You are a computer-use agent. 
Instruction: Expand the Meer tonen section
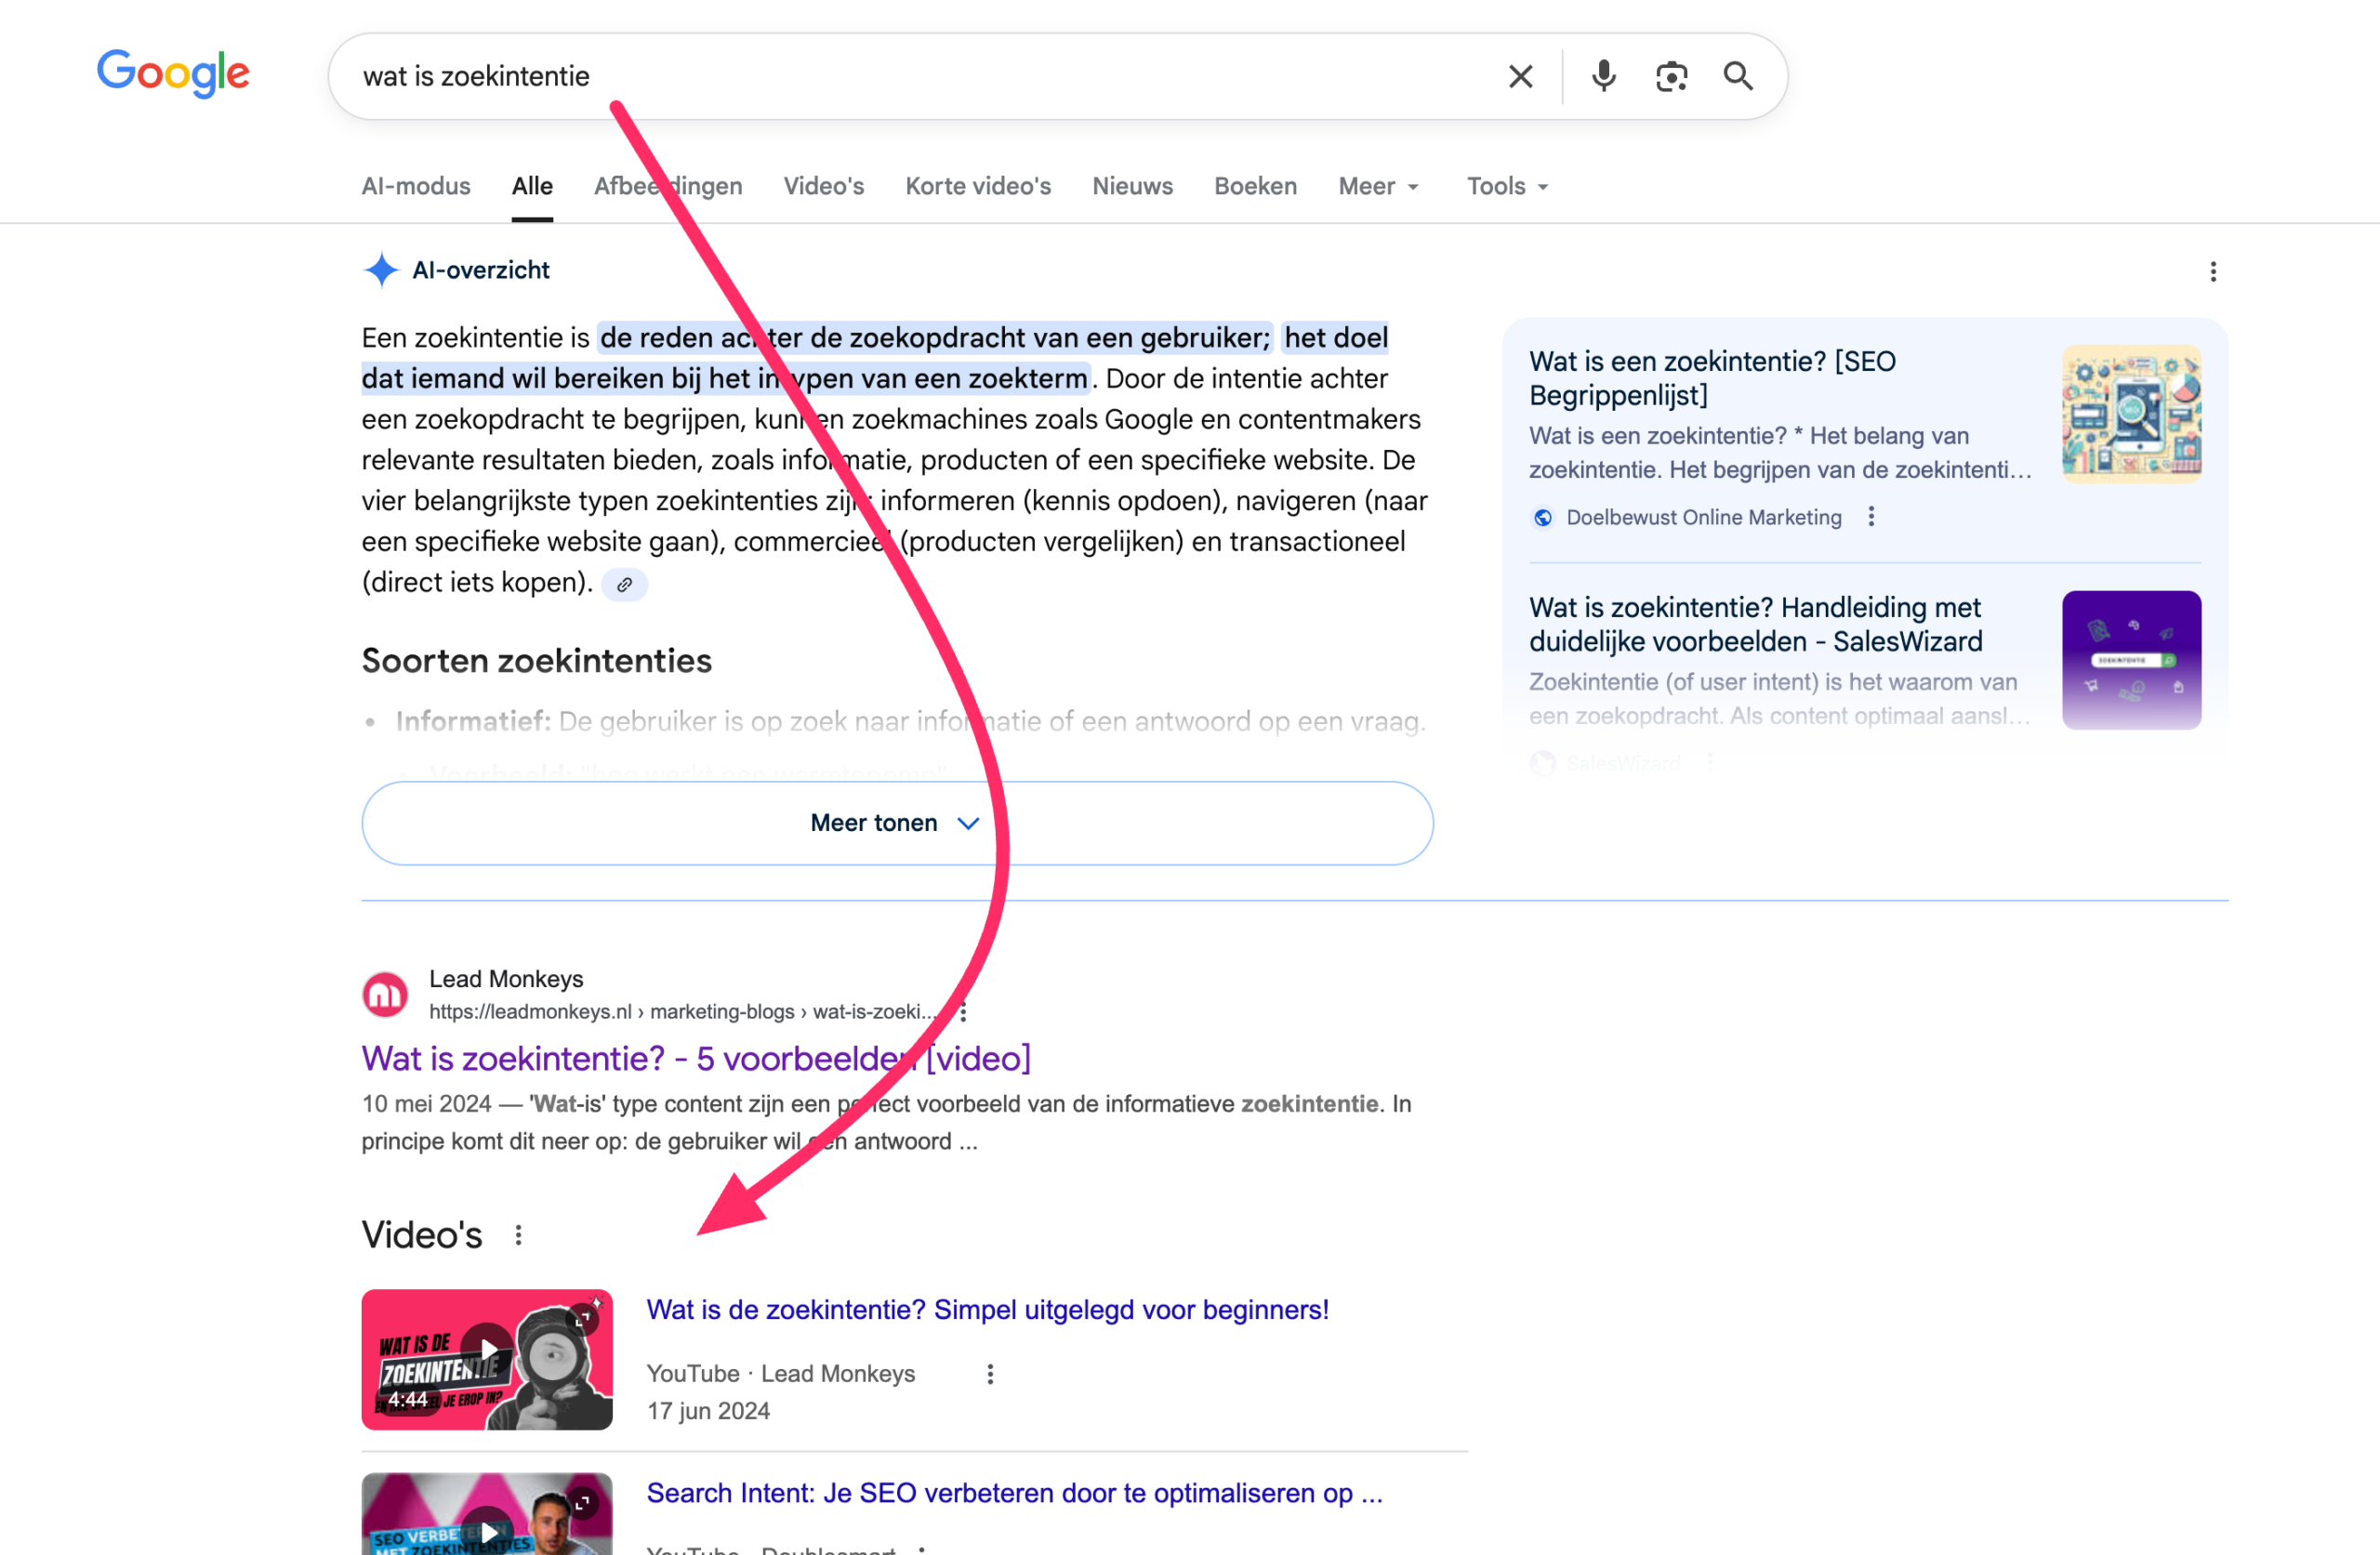pos(896,822)
